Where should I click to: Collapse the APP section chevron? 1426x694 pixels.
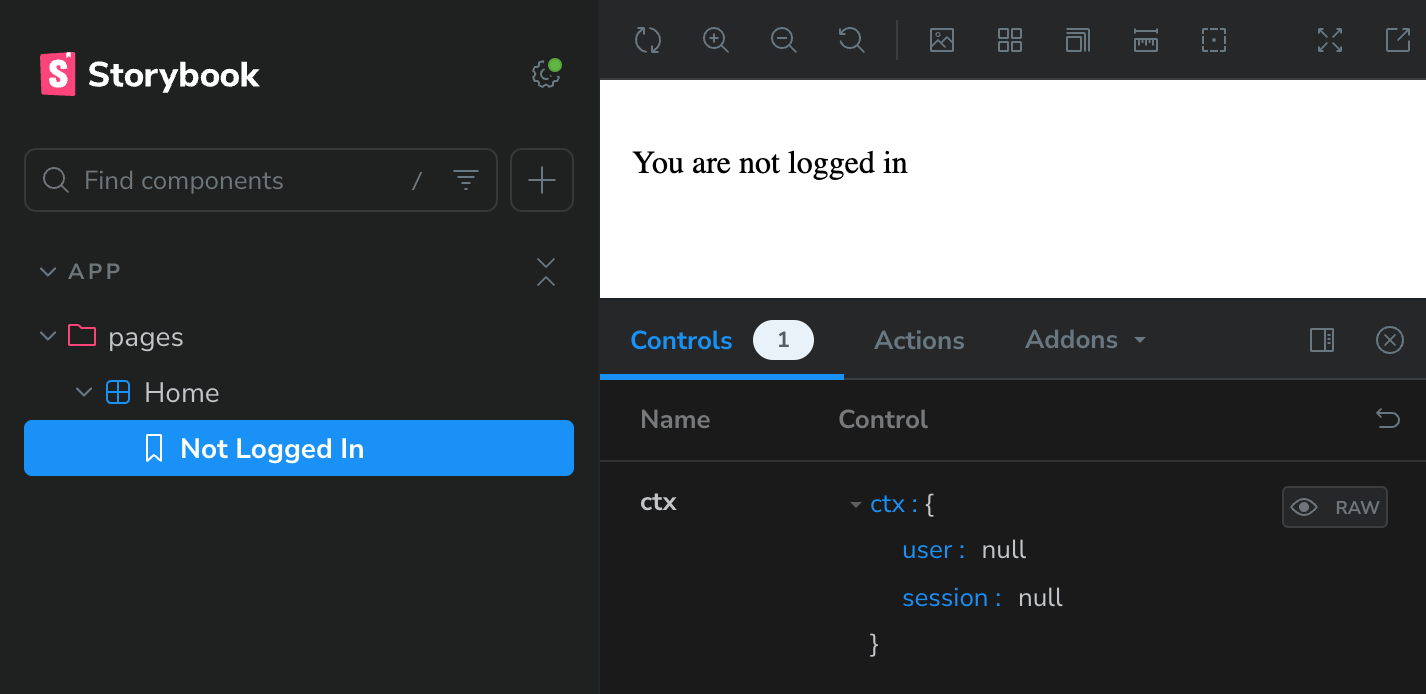click(x=48, y=272)
